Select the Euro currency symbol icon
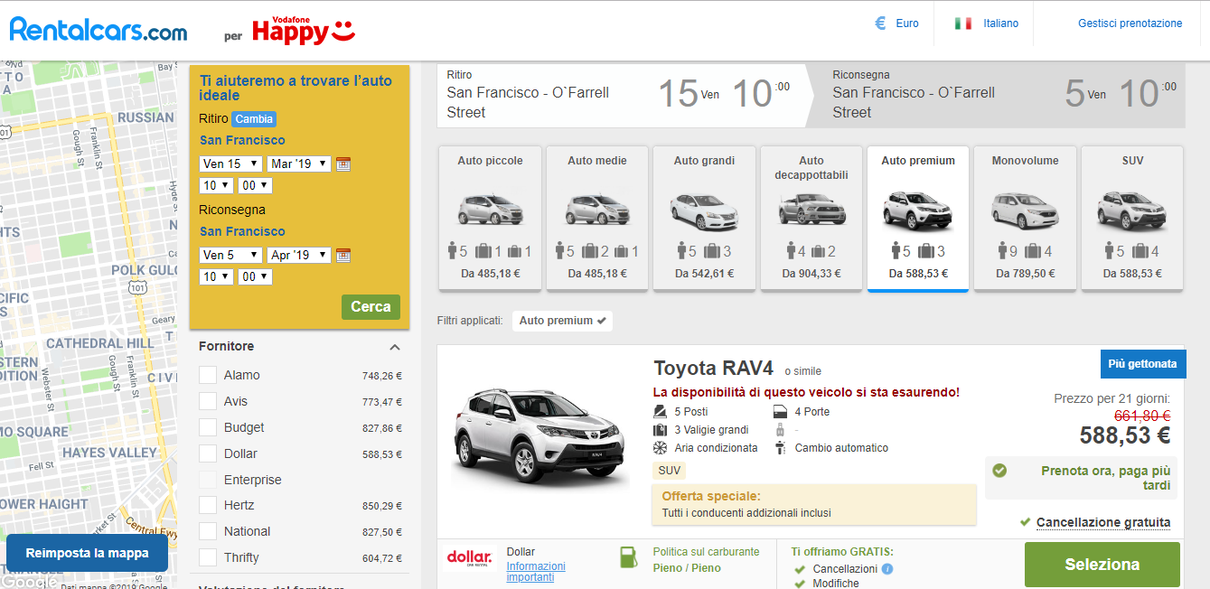This screenshot has height=589, width=1210. click(881, 23)
